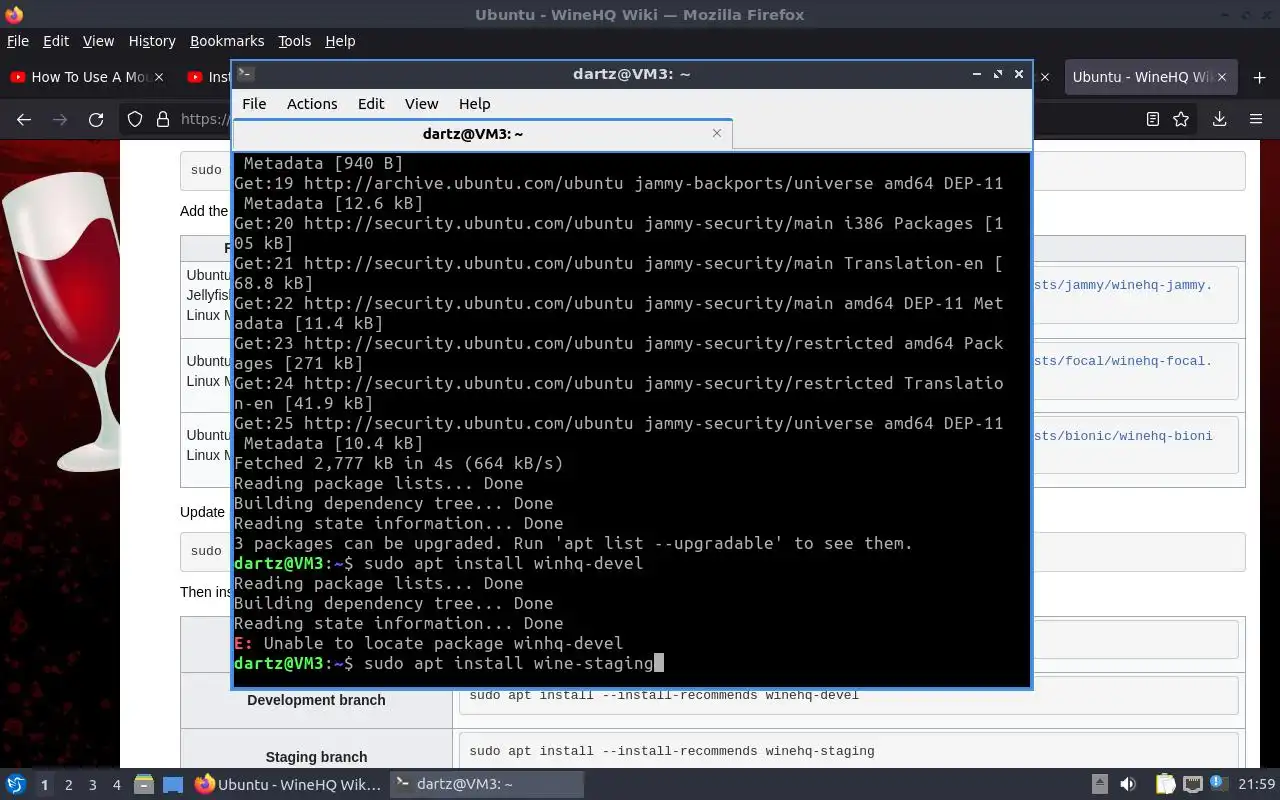Open terminal Actions menu
The height and width of the screenshot is (800, 1280).
(x=312, y=104)
